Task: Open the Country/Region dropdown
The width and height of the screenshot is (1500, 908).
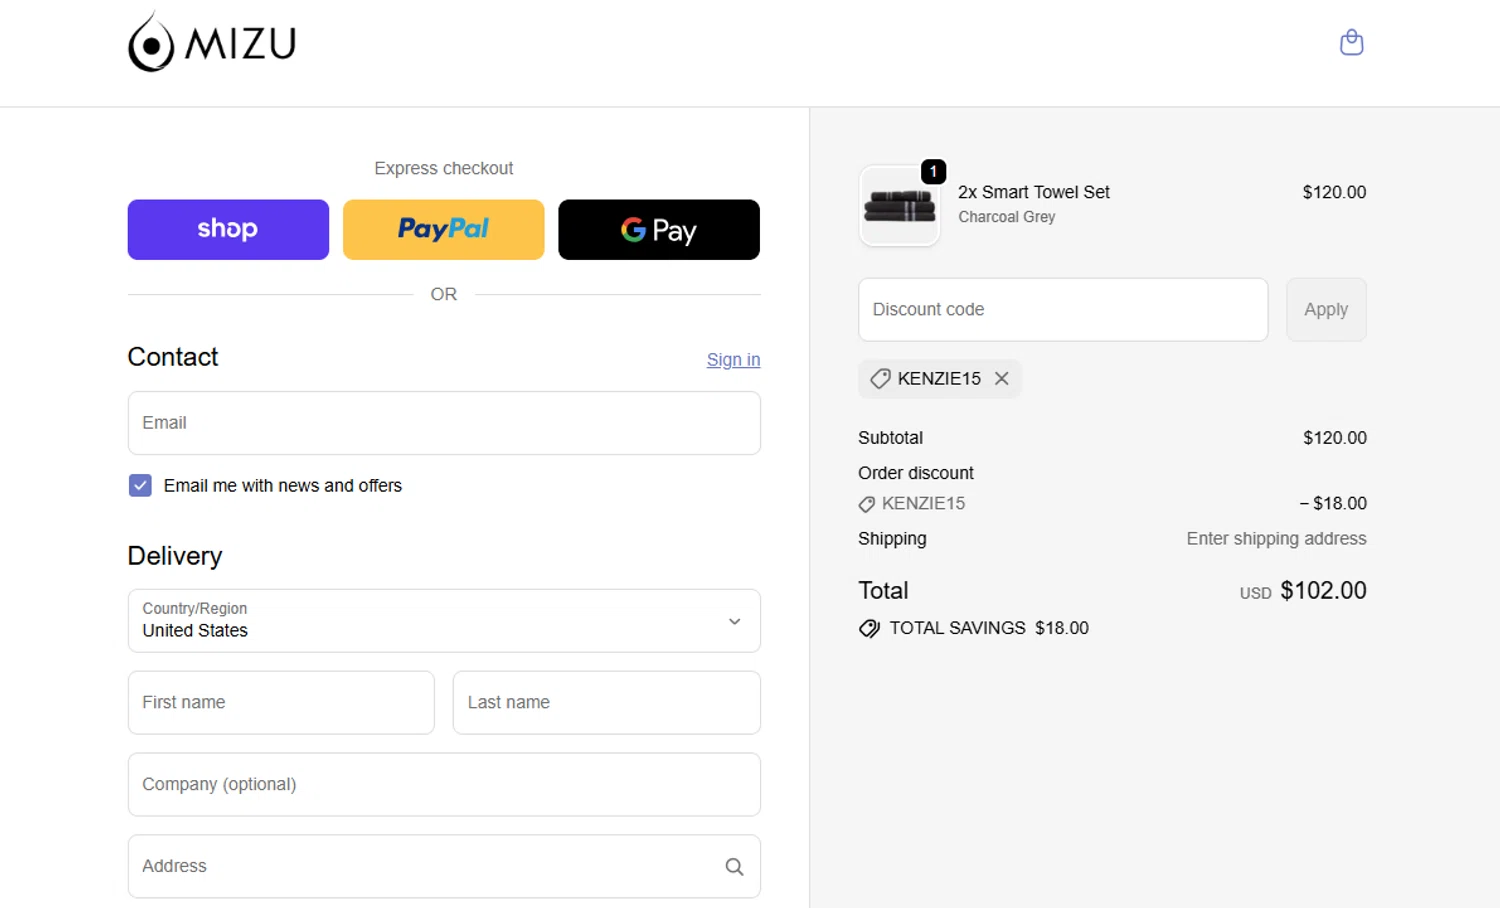Action: tap(444, 621)
